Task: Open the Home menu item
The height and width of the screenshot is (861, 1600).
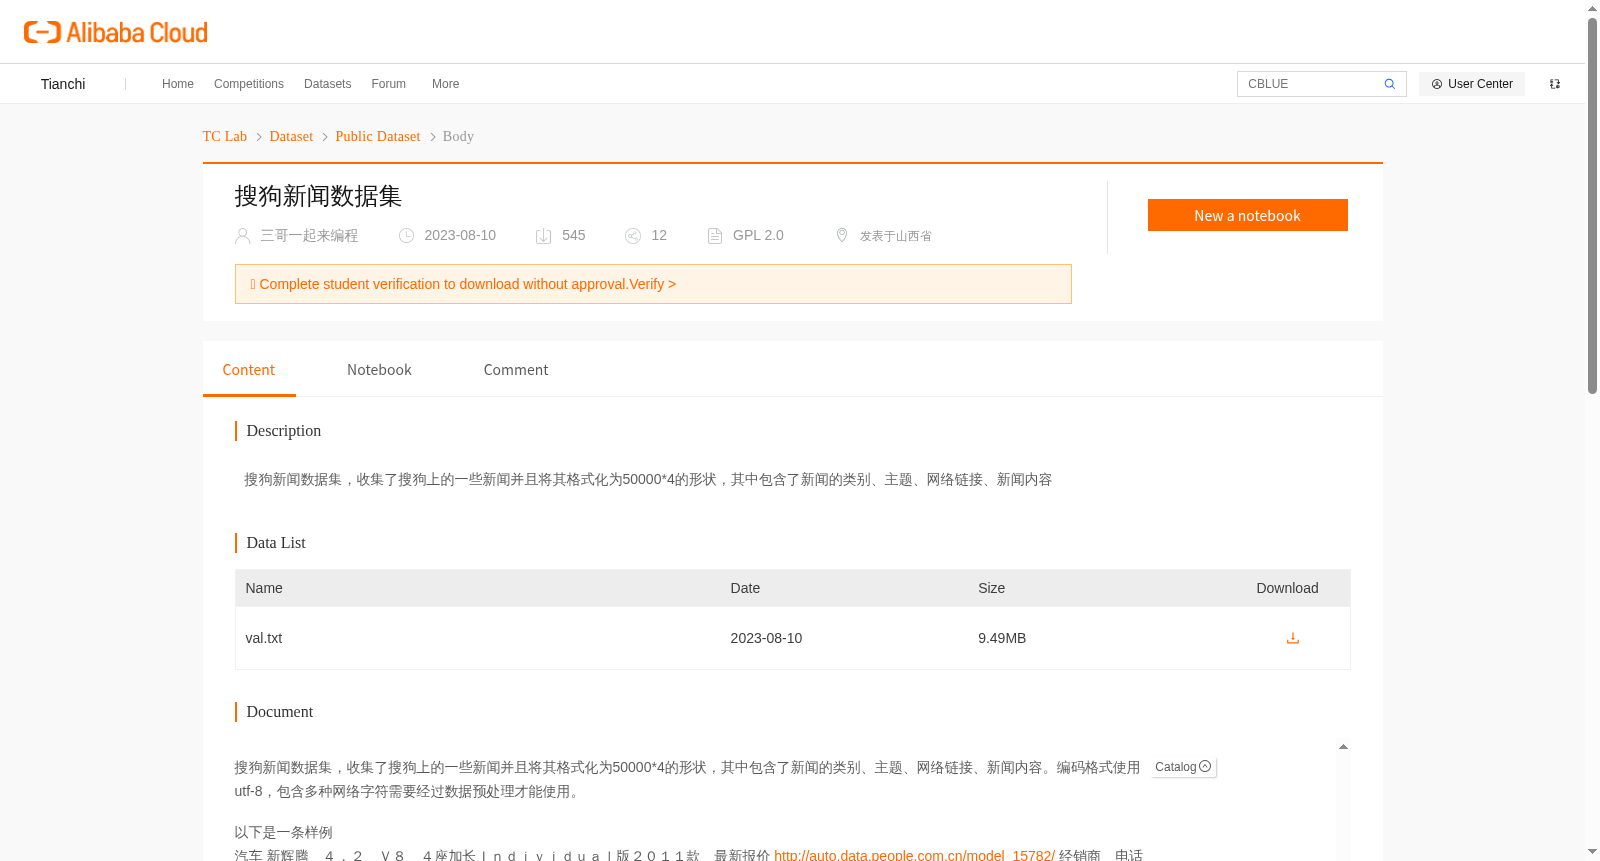Action: pyautogui.click(x=178, y=84)
